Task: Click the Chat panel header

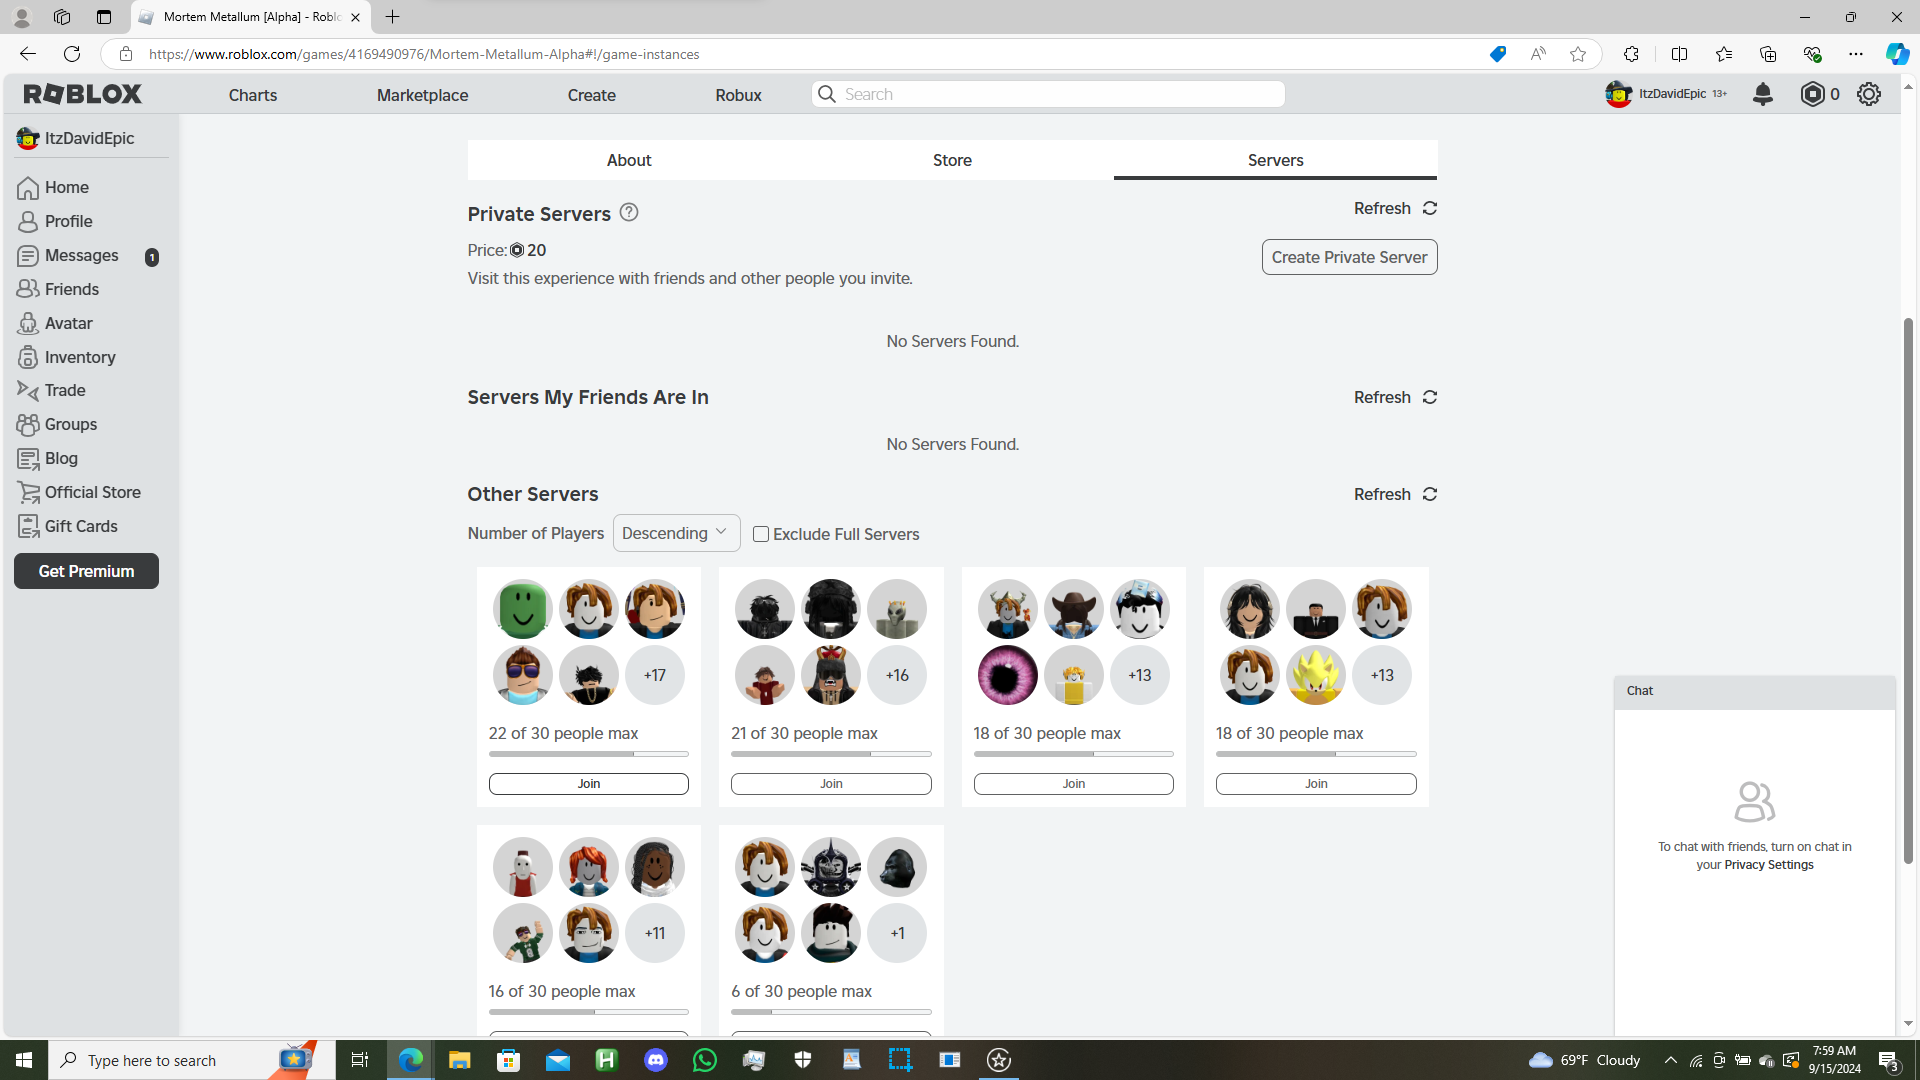Action: [1754, 691]
